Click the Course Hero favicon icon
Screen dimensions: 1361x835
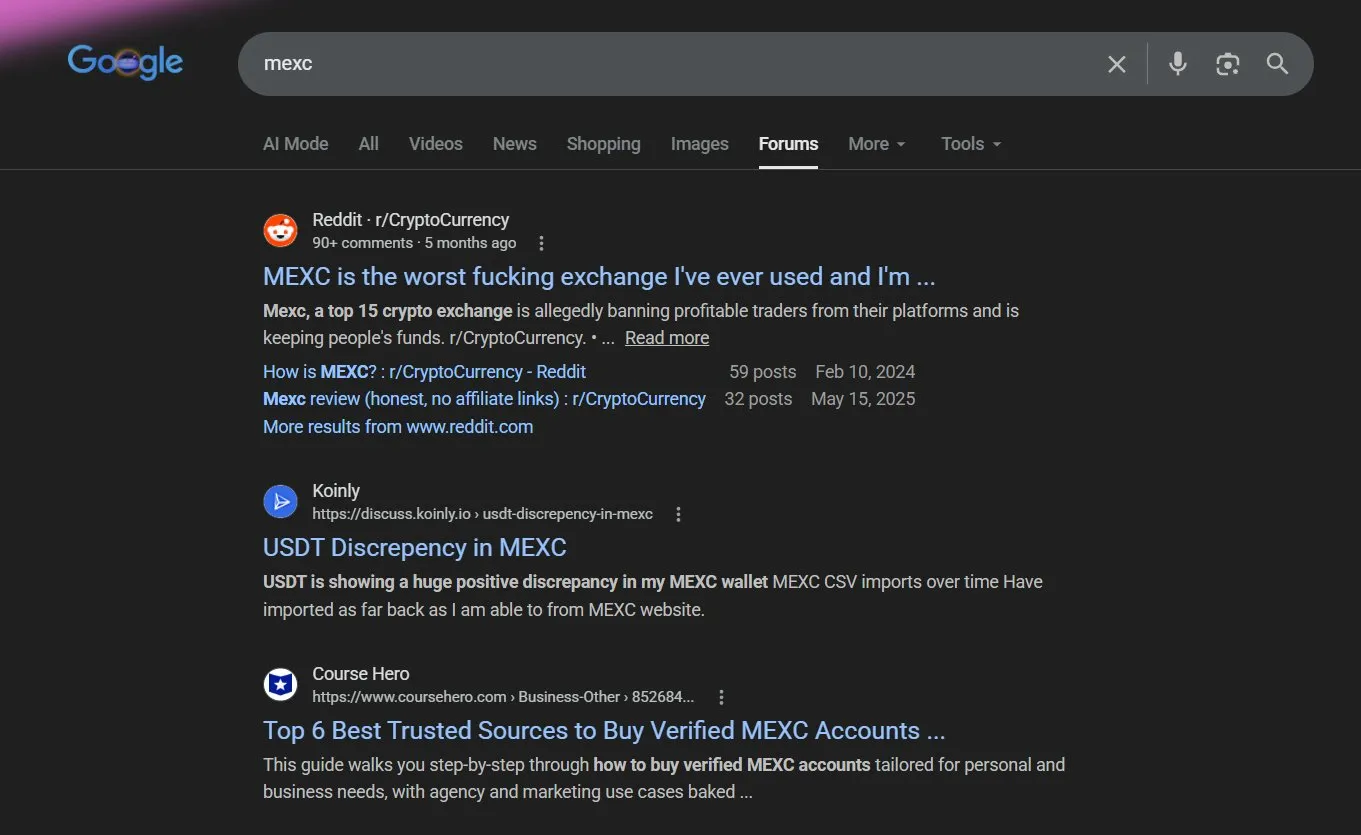280,684
